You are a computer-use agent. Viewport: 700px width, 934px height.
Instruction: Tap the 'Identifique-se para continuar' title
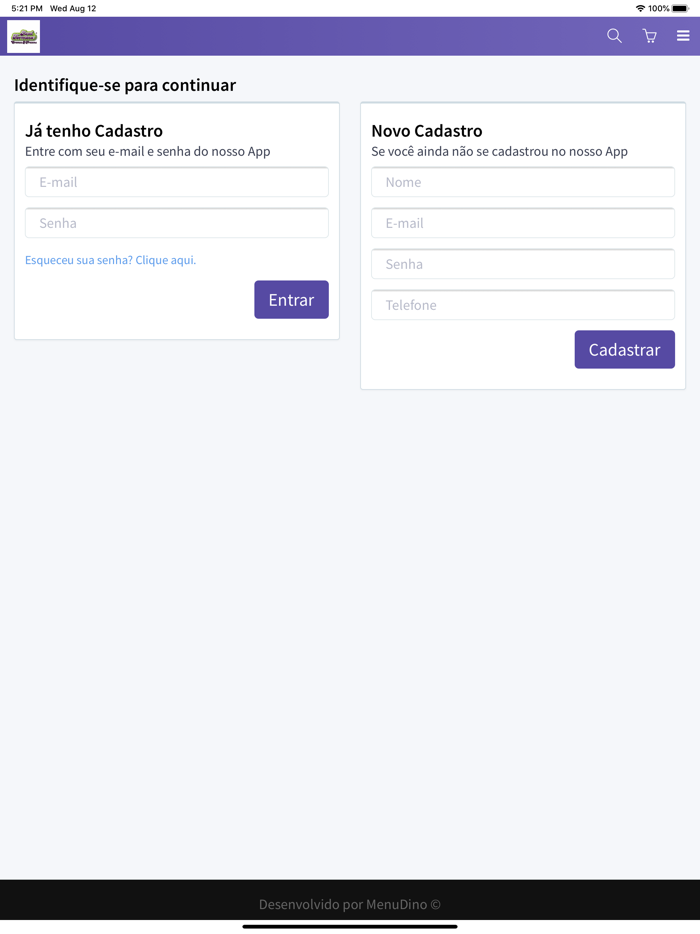(x=125, y=85)
